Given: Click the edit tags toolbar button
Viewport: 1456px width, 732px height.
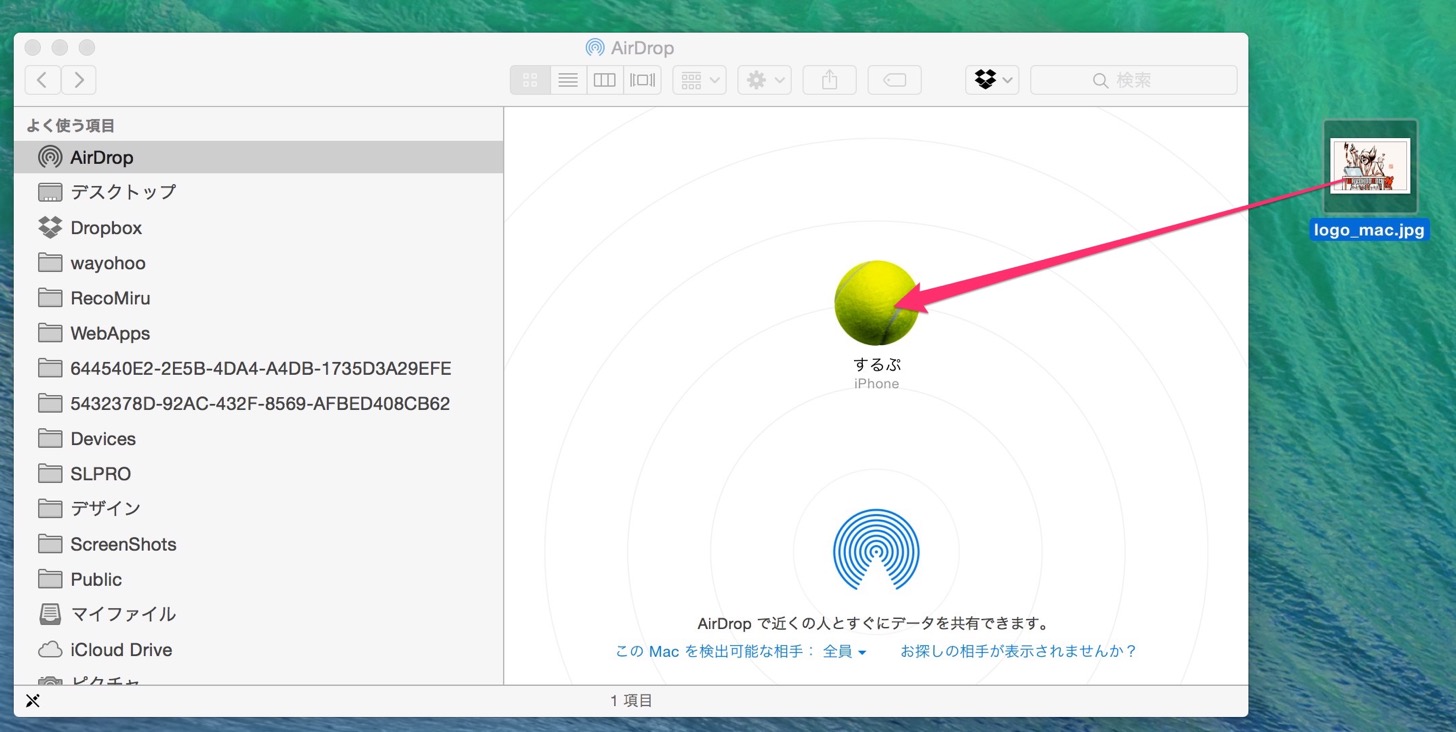Looking at the screenshot, I should coord(894,80).
